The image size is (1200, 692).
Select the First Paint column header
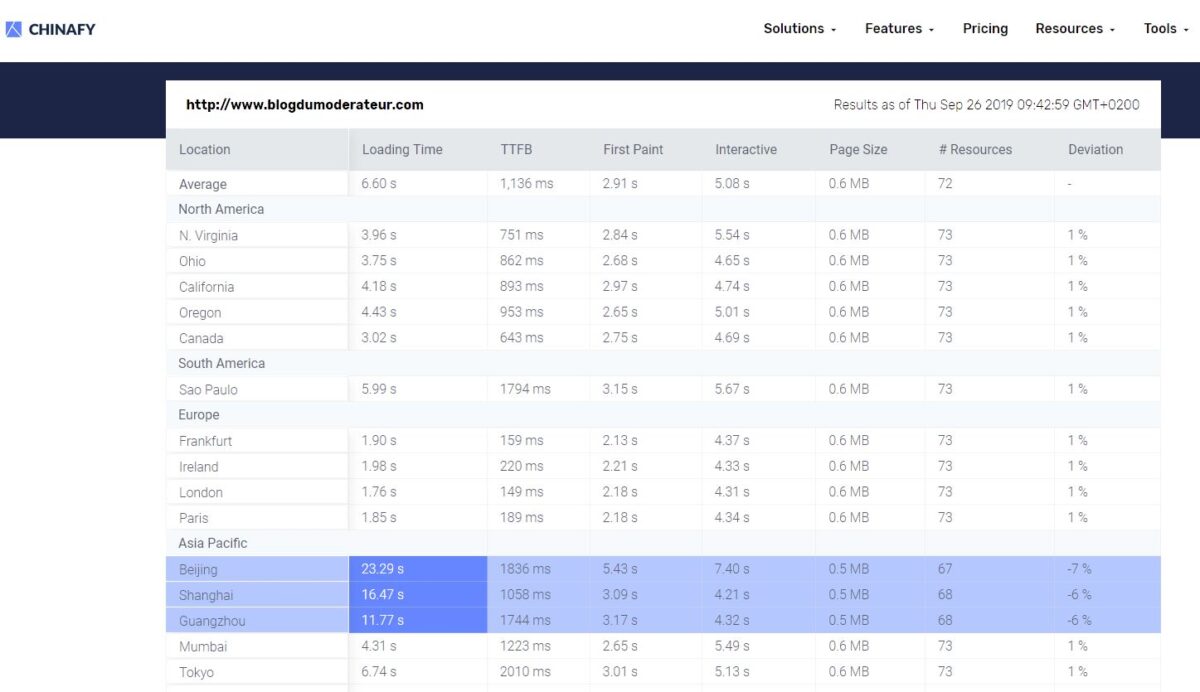633,150
